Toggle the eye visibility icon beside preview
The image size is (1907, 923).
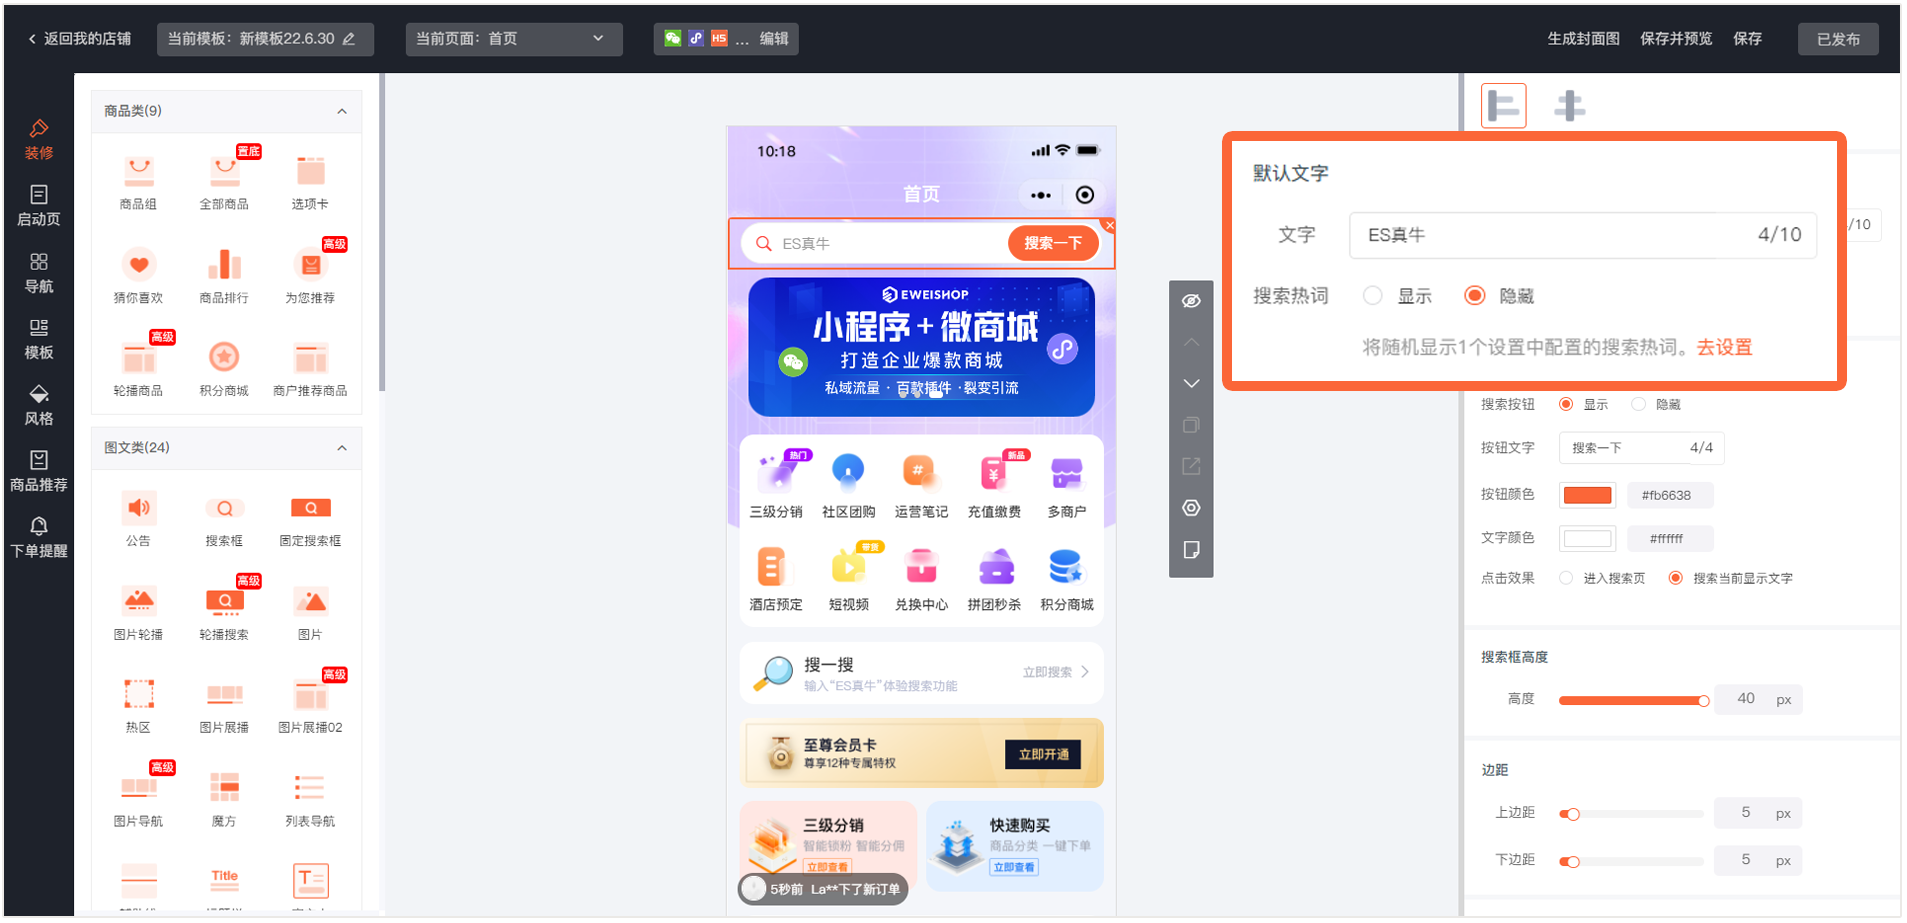(x=1191, y=301)
